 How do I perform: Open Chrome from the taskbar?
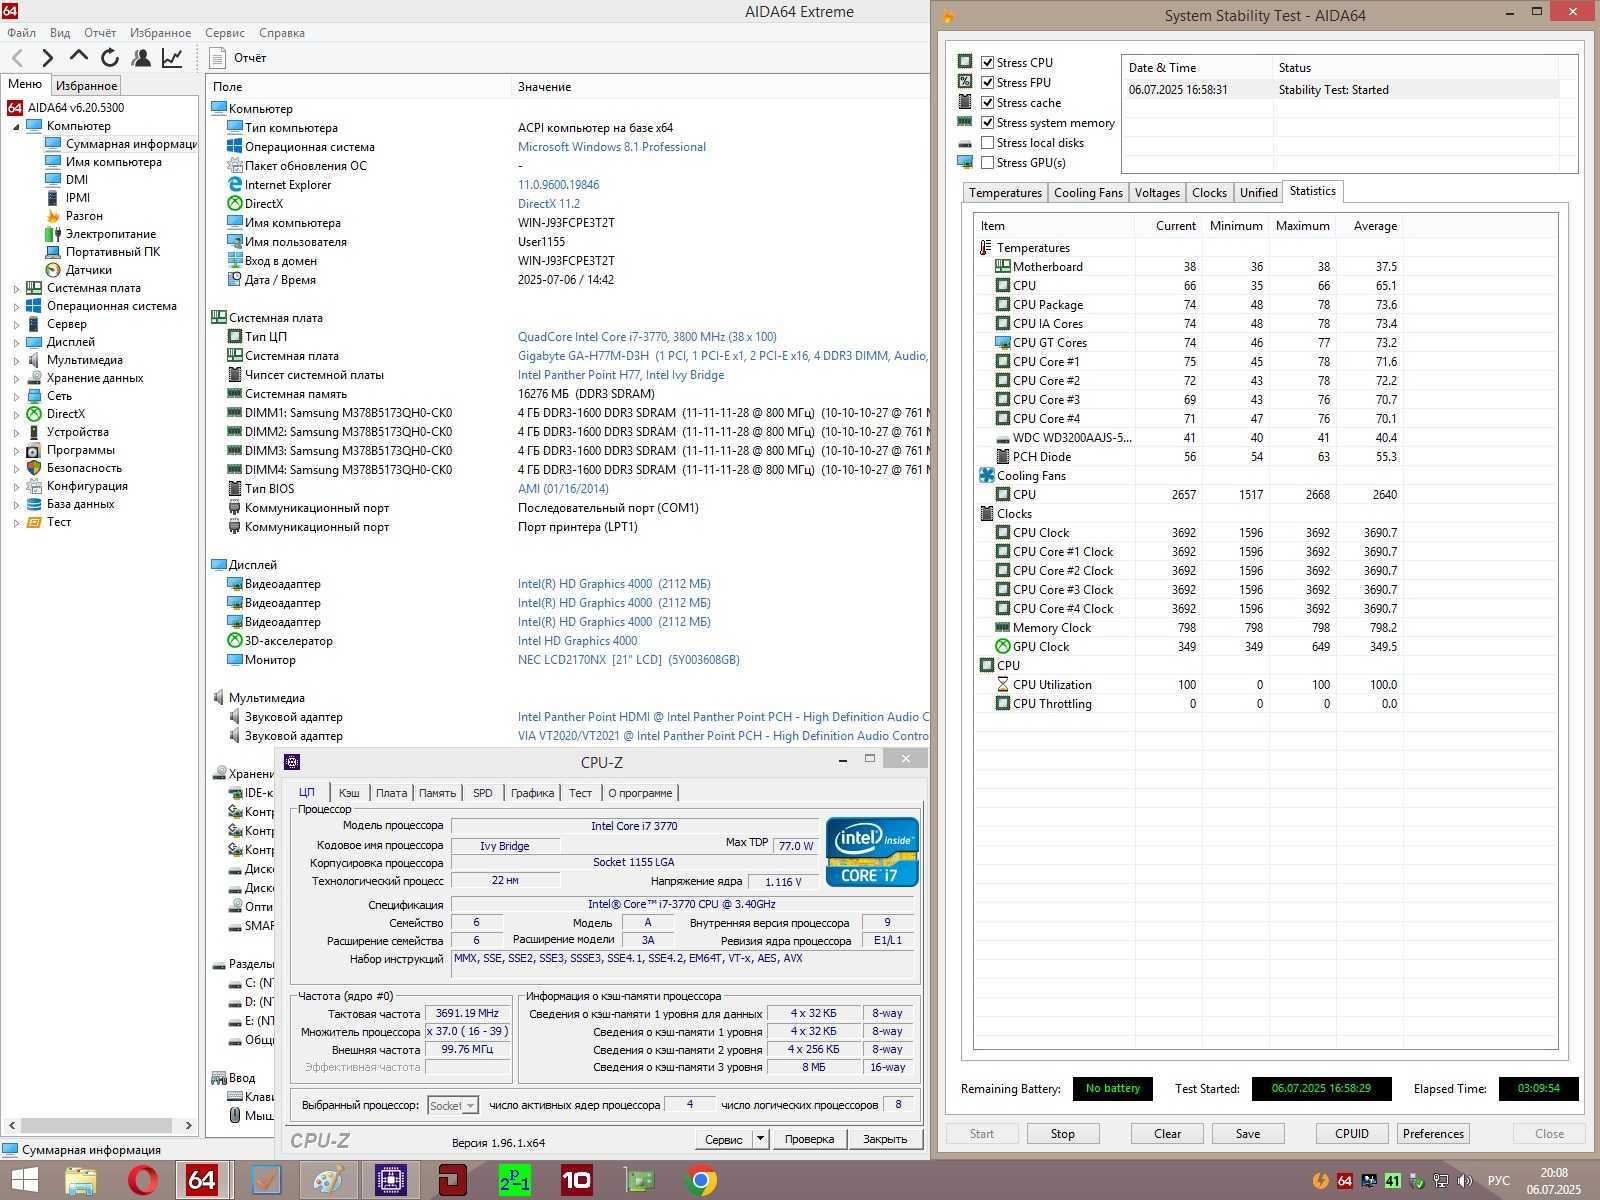click(x=701, y=1181)
